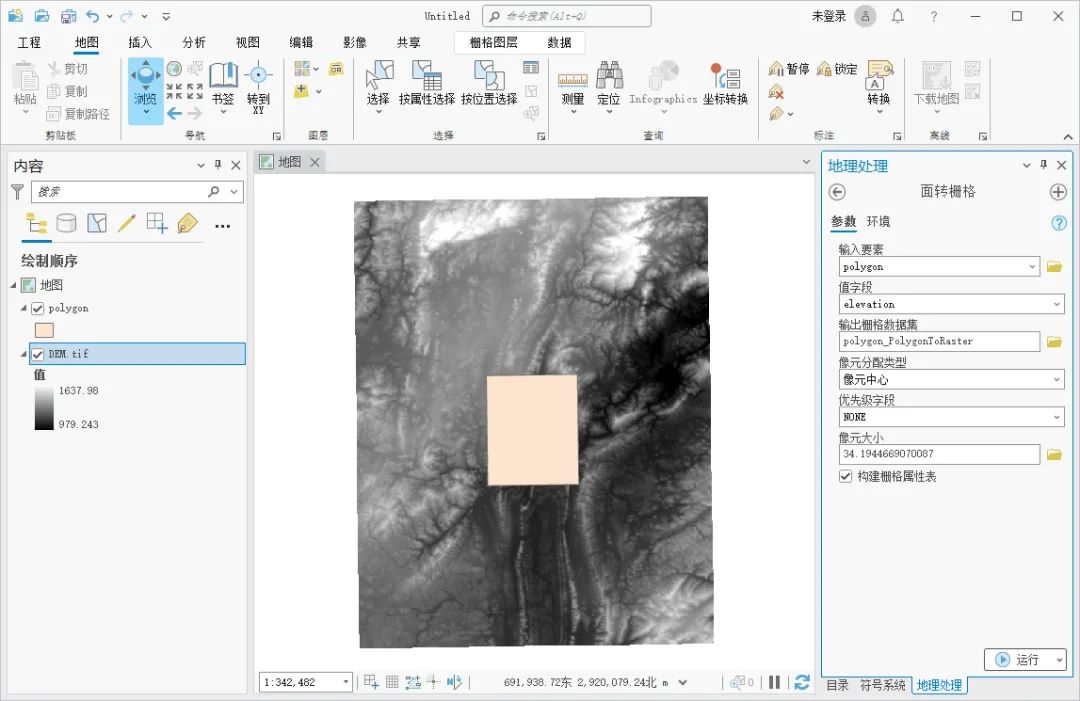
Task: Switch to the Symbology (符号系统) pane tab
Action: coord(882,685)
